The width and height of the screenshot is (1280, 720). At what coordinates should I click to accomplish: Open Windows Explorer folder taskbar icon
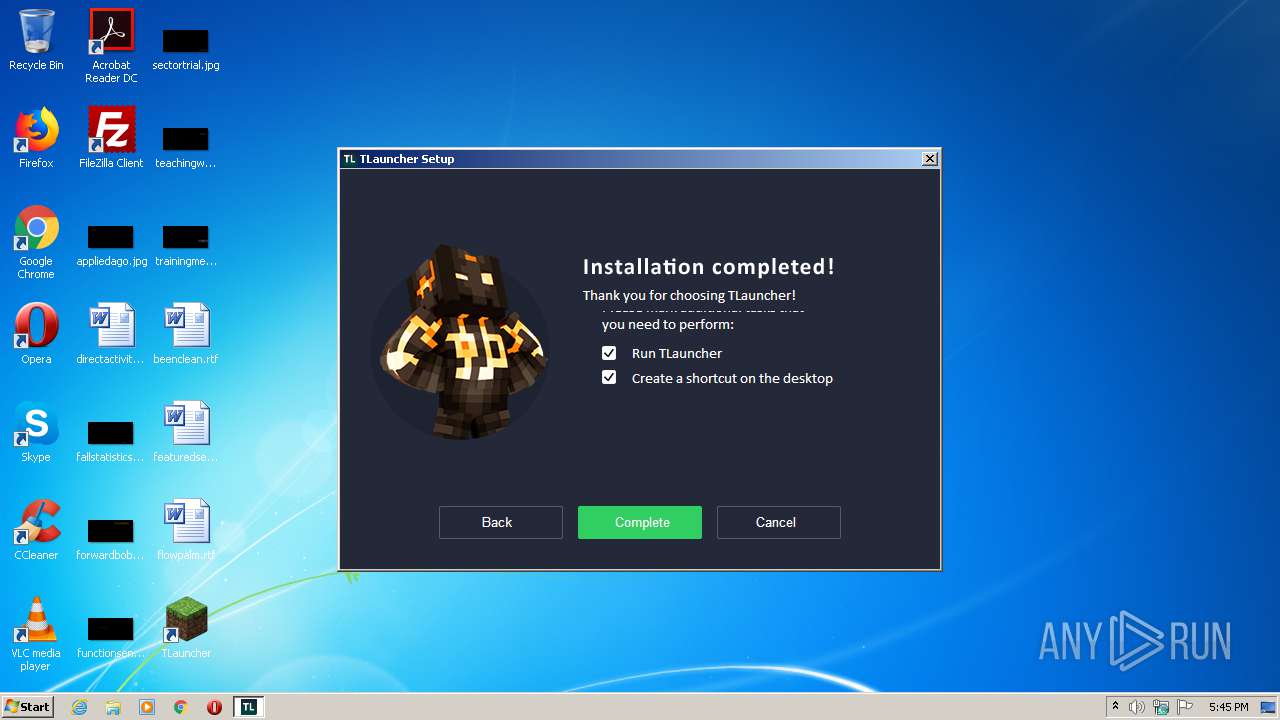[113, 707]
